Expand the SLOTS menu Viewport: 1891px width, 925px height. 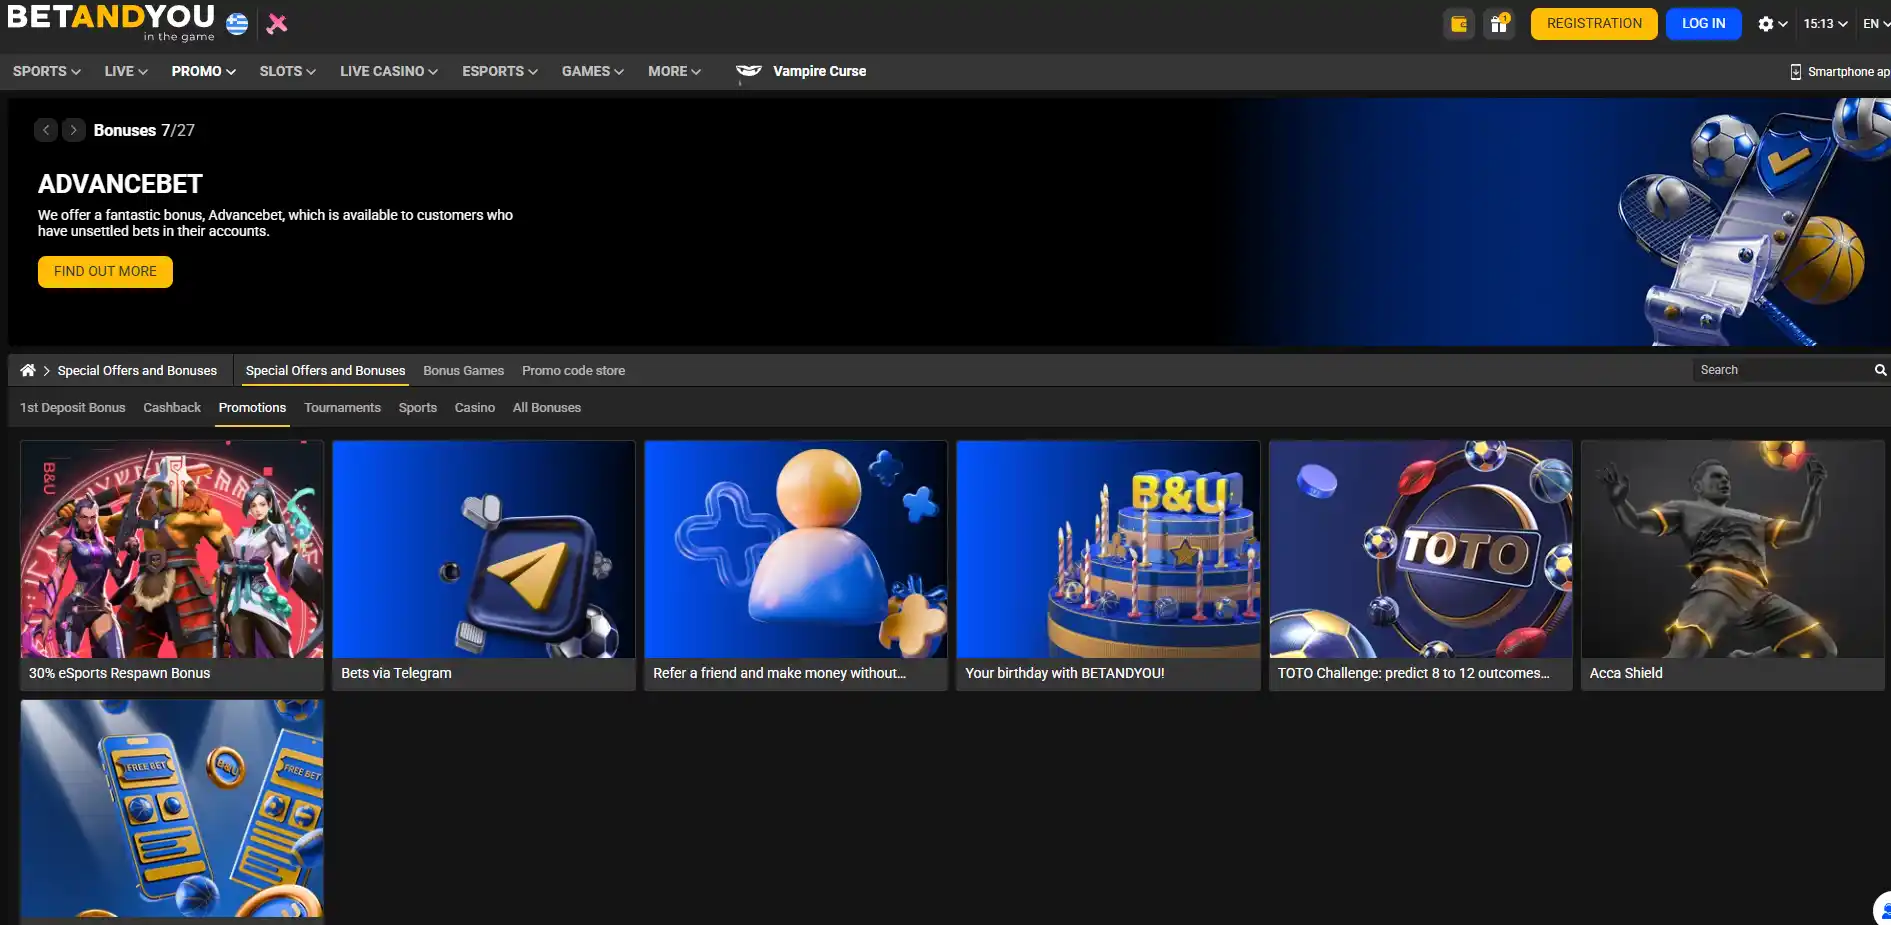click(288, 71)
